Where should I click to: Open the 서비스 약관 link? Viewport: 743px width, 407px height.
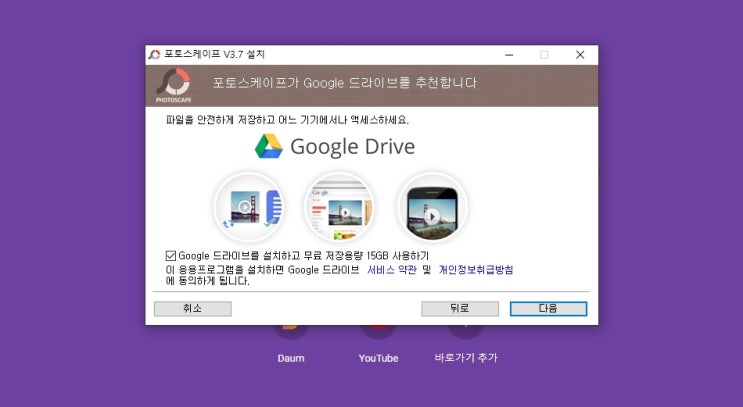click(392, 270)
